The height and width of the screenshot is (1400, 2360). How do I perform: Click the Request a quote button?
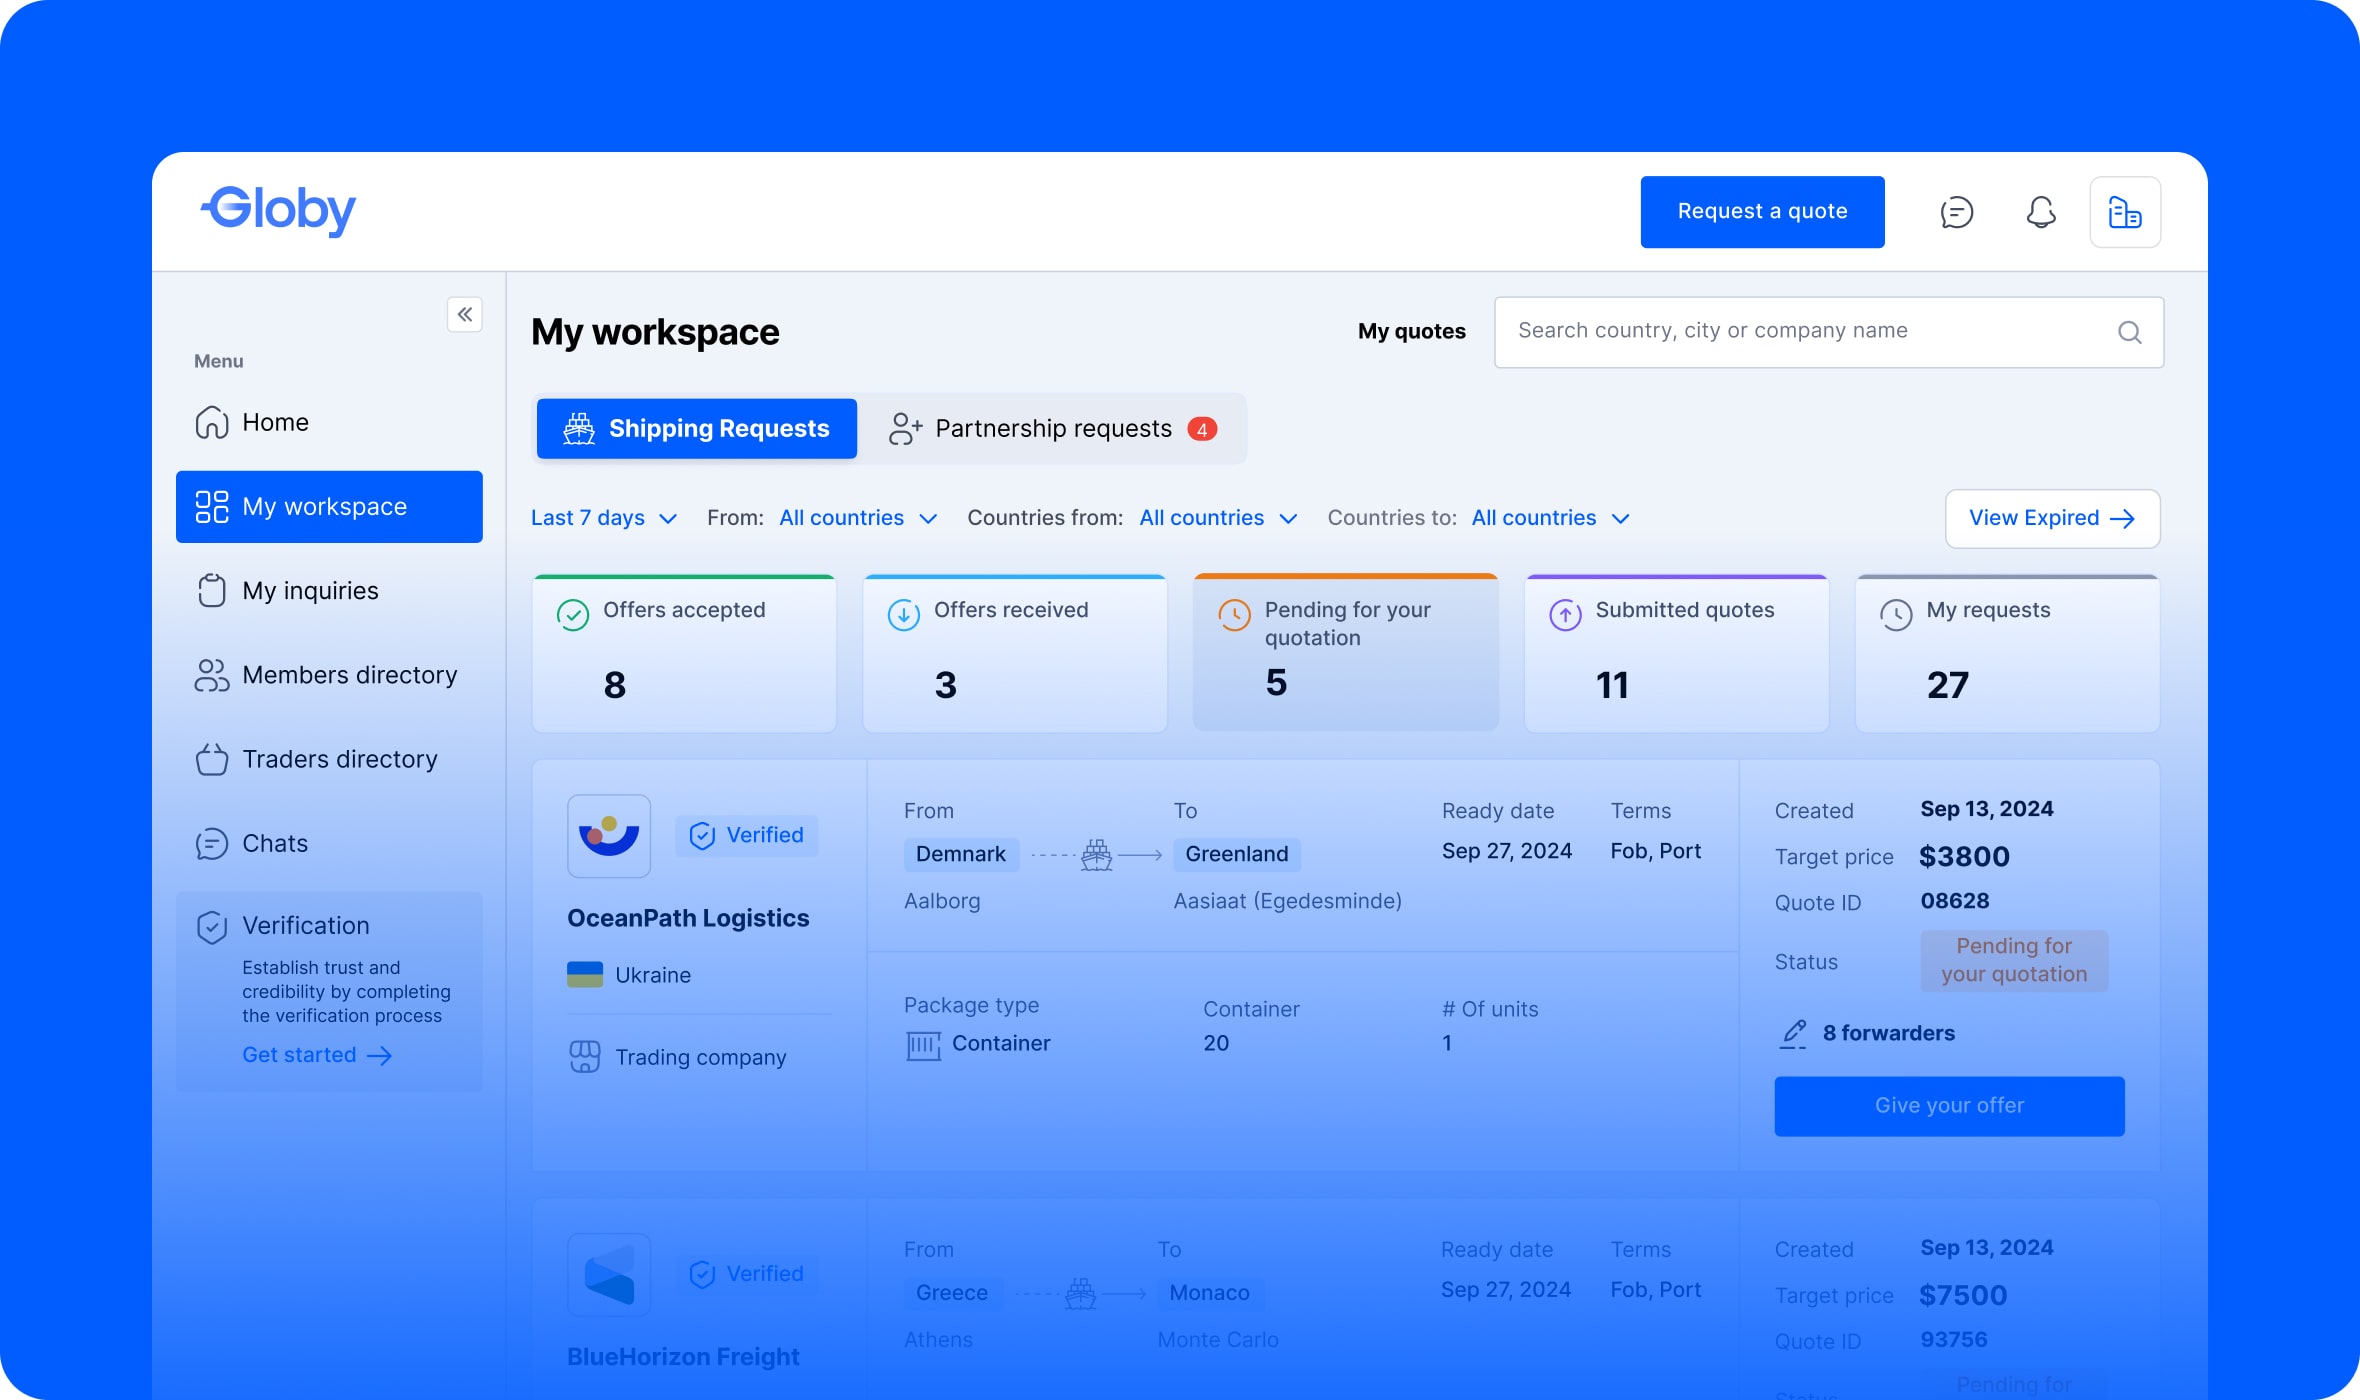1762,212
